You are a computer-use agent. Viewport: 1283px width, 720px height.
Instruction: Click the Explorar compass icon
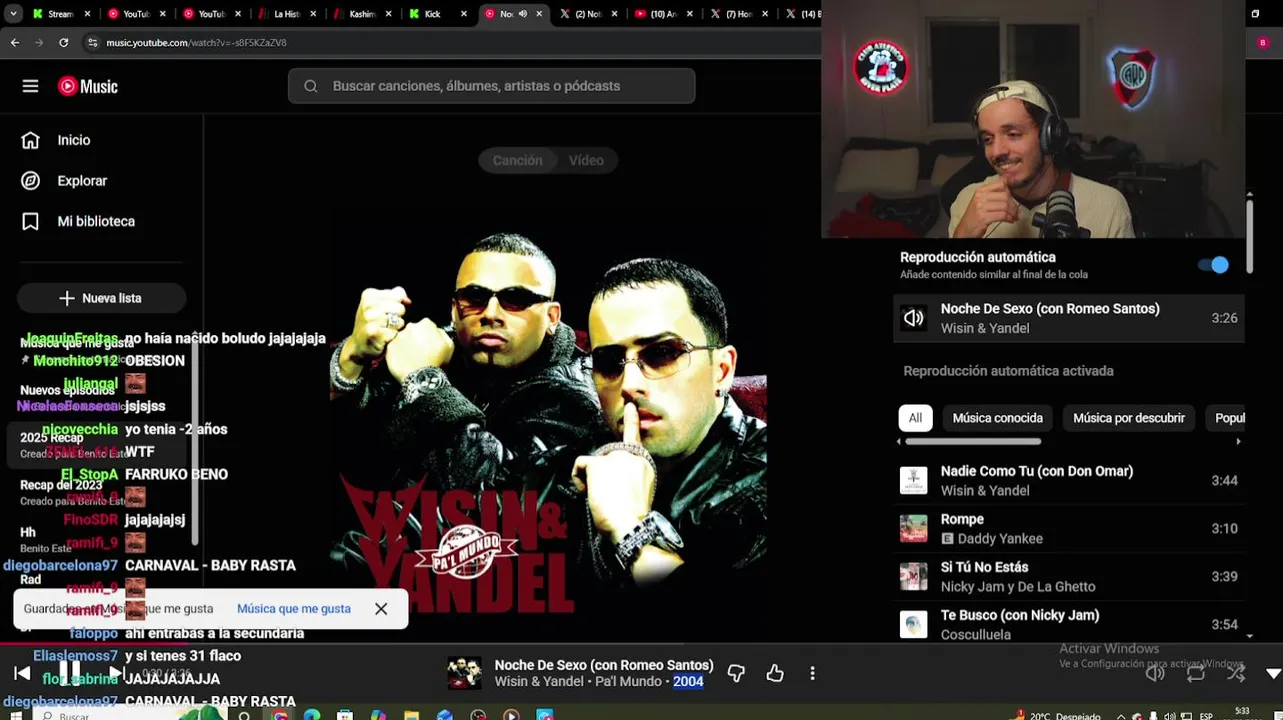click(31, 181)
